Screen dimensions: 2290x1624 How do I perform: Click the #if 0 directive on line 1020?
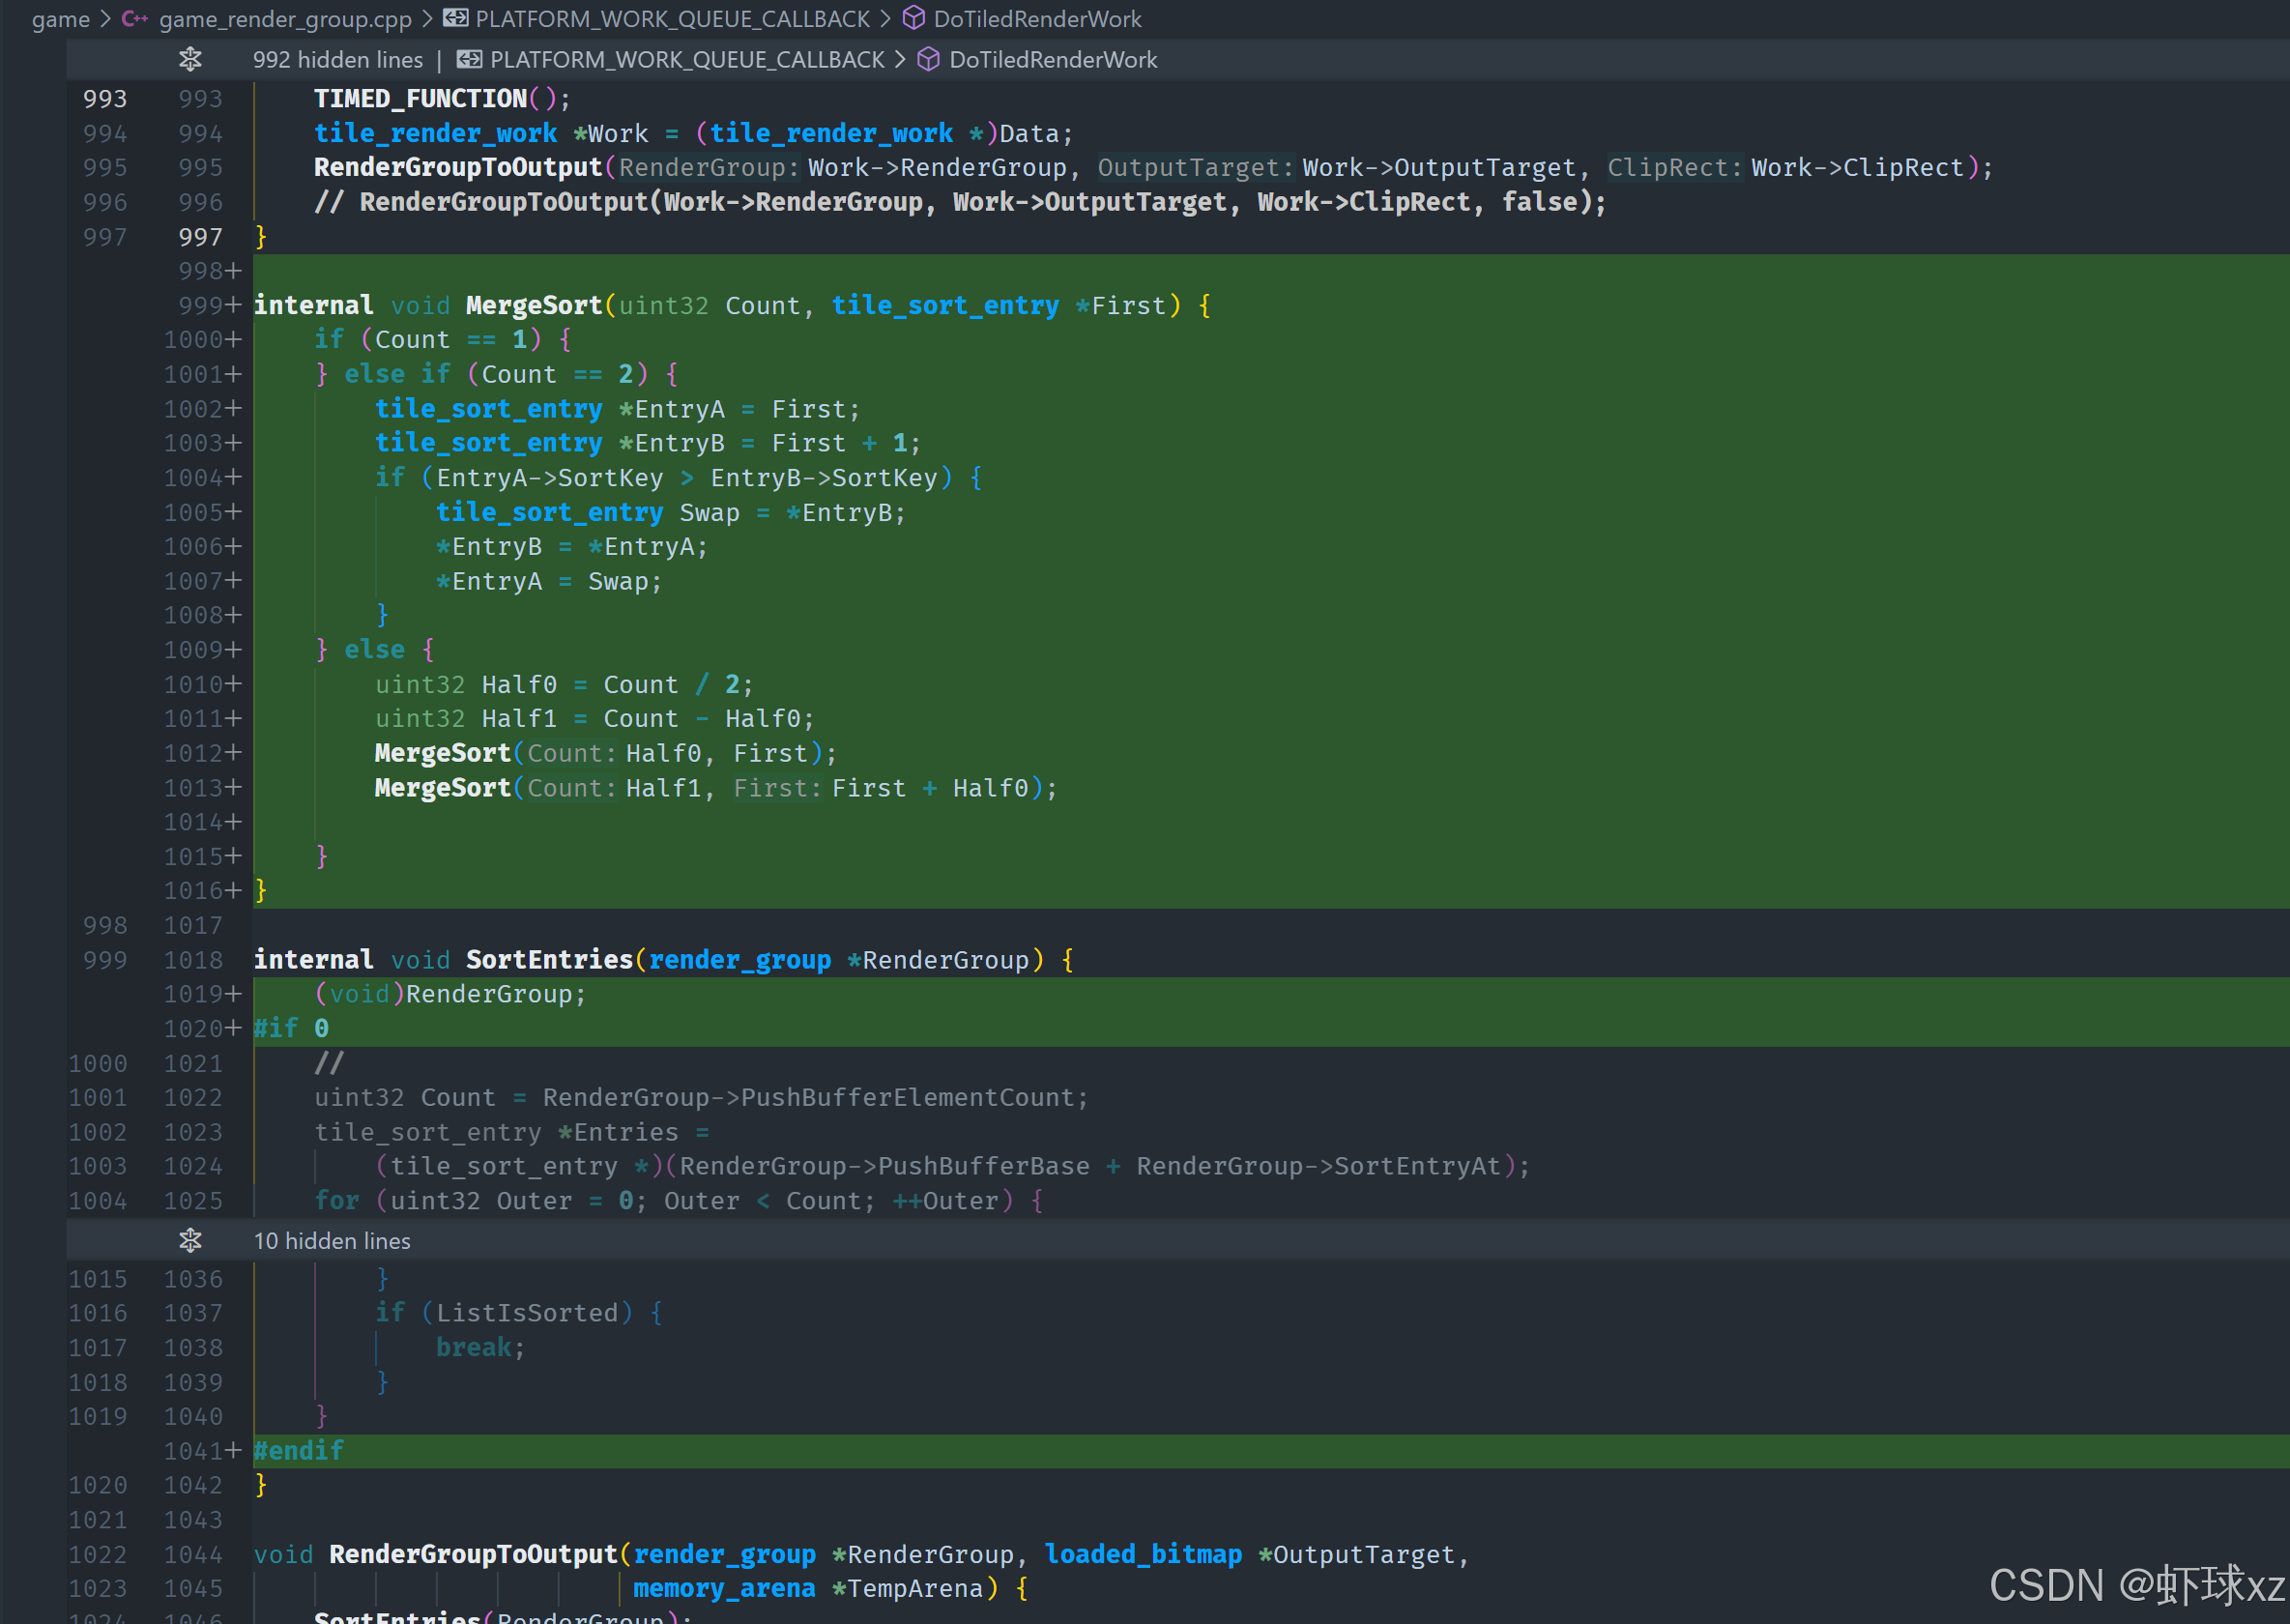[291, 1029]
